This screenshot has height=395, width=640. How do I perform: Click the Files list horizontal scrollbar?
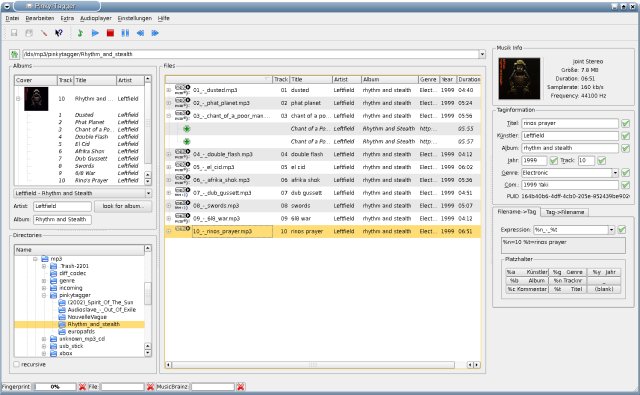(x=313, y=365)
